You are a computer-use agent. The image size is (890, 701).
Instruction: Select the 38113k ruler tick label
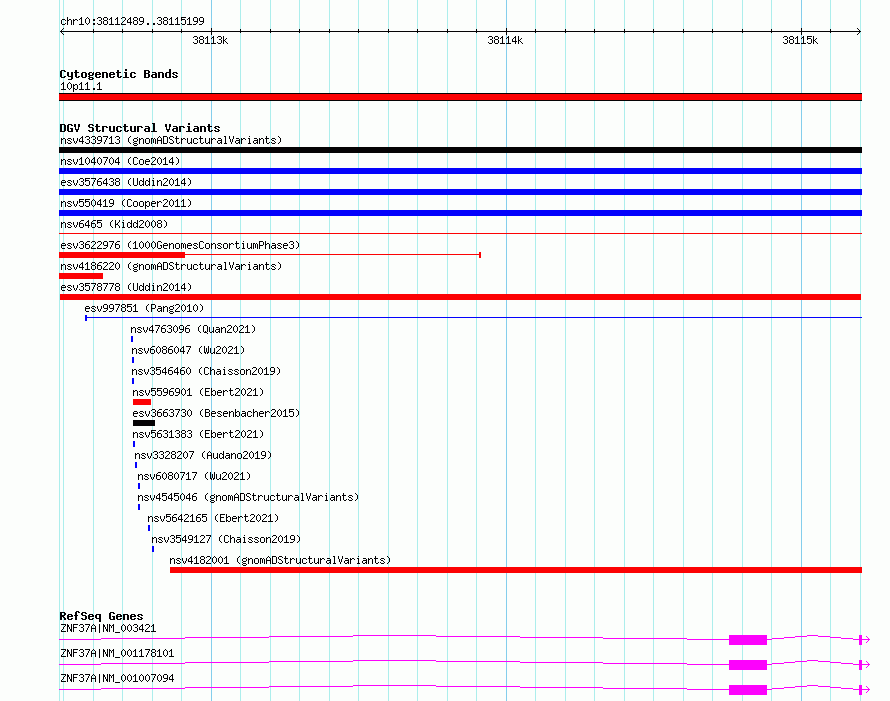click(210, 40)
